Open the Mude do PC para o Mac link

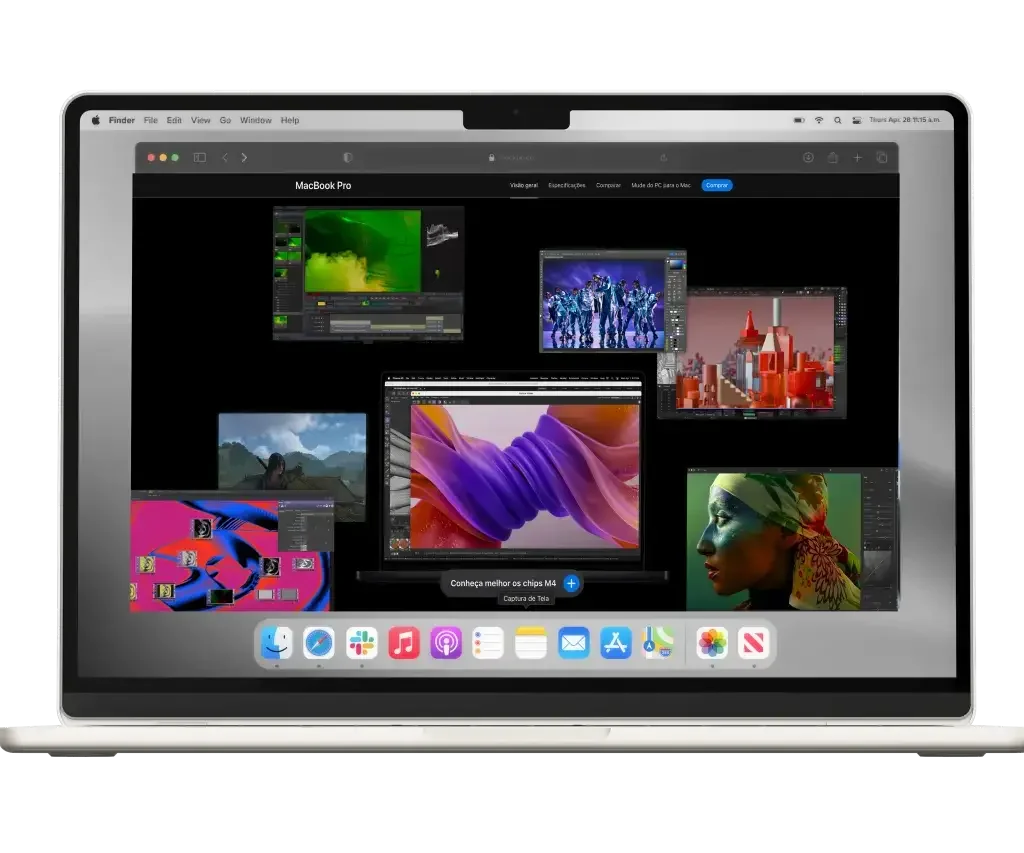click(x=661, y=185)
